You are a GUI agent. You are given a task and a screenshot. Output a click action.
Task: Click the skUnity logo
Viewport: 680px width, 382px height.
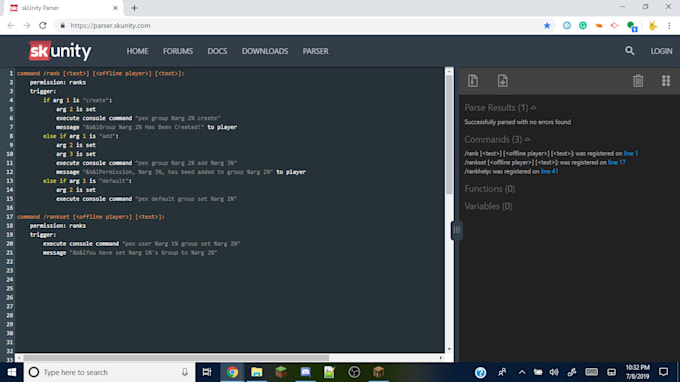(x=60, y=51)
